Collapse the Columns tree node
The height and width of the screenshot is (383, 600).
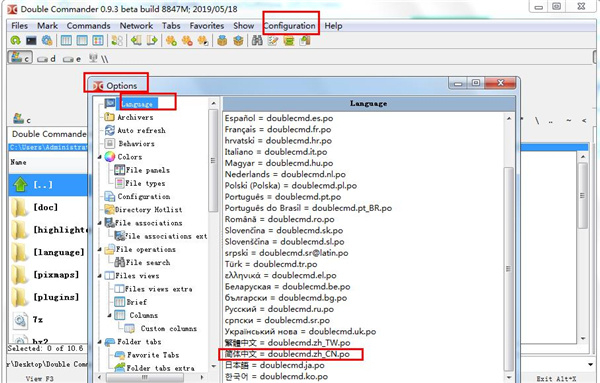pos(109,315)
